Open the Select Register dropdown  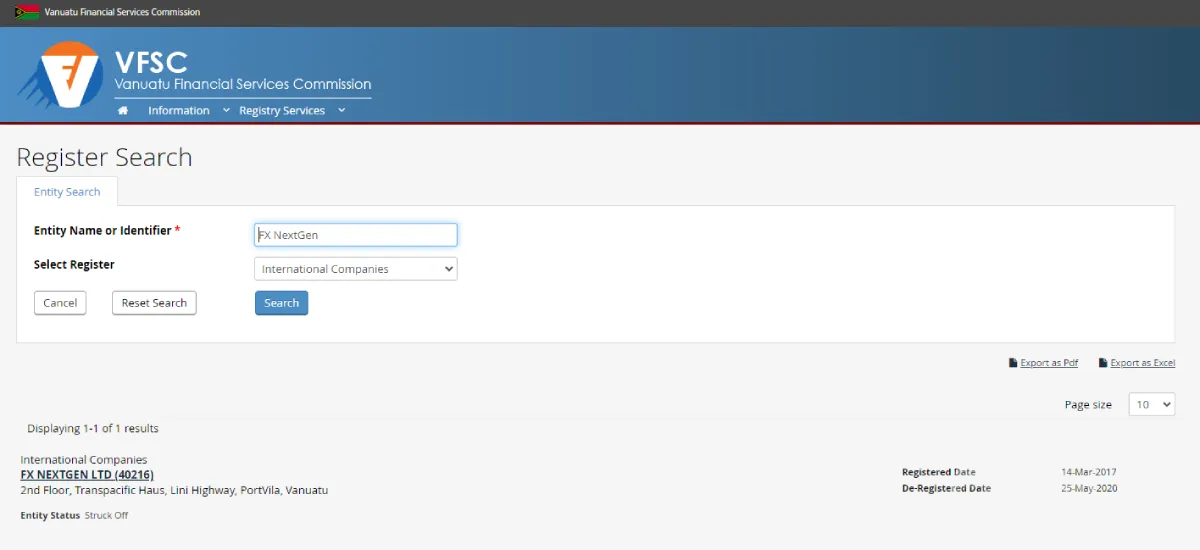[356, 269]
